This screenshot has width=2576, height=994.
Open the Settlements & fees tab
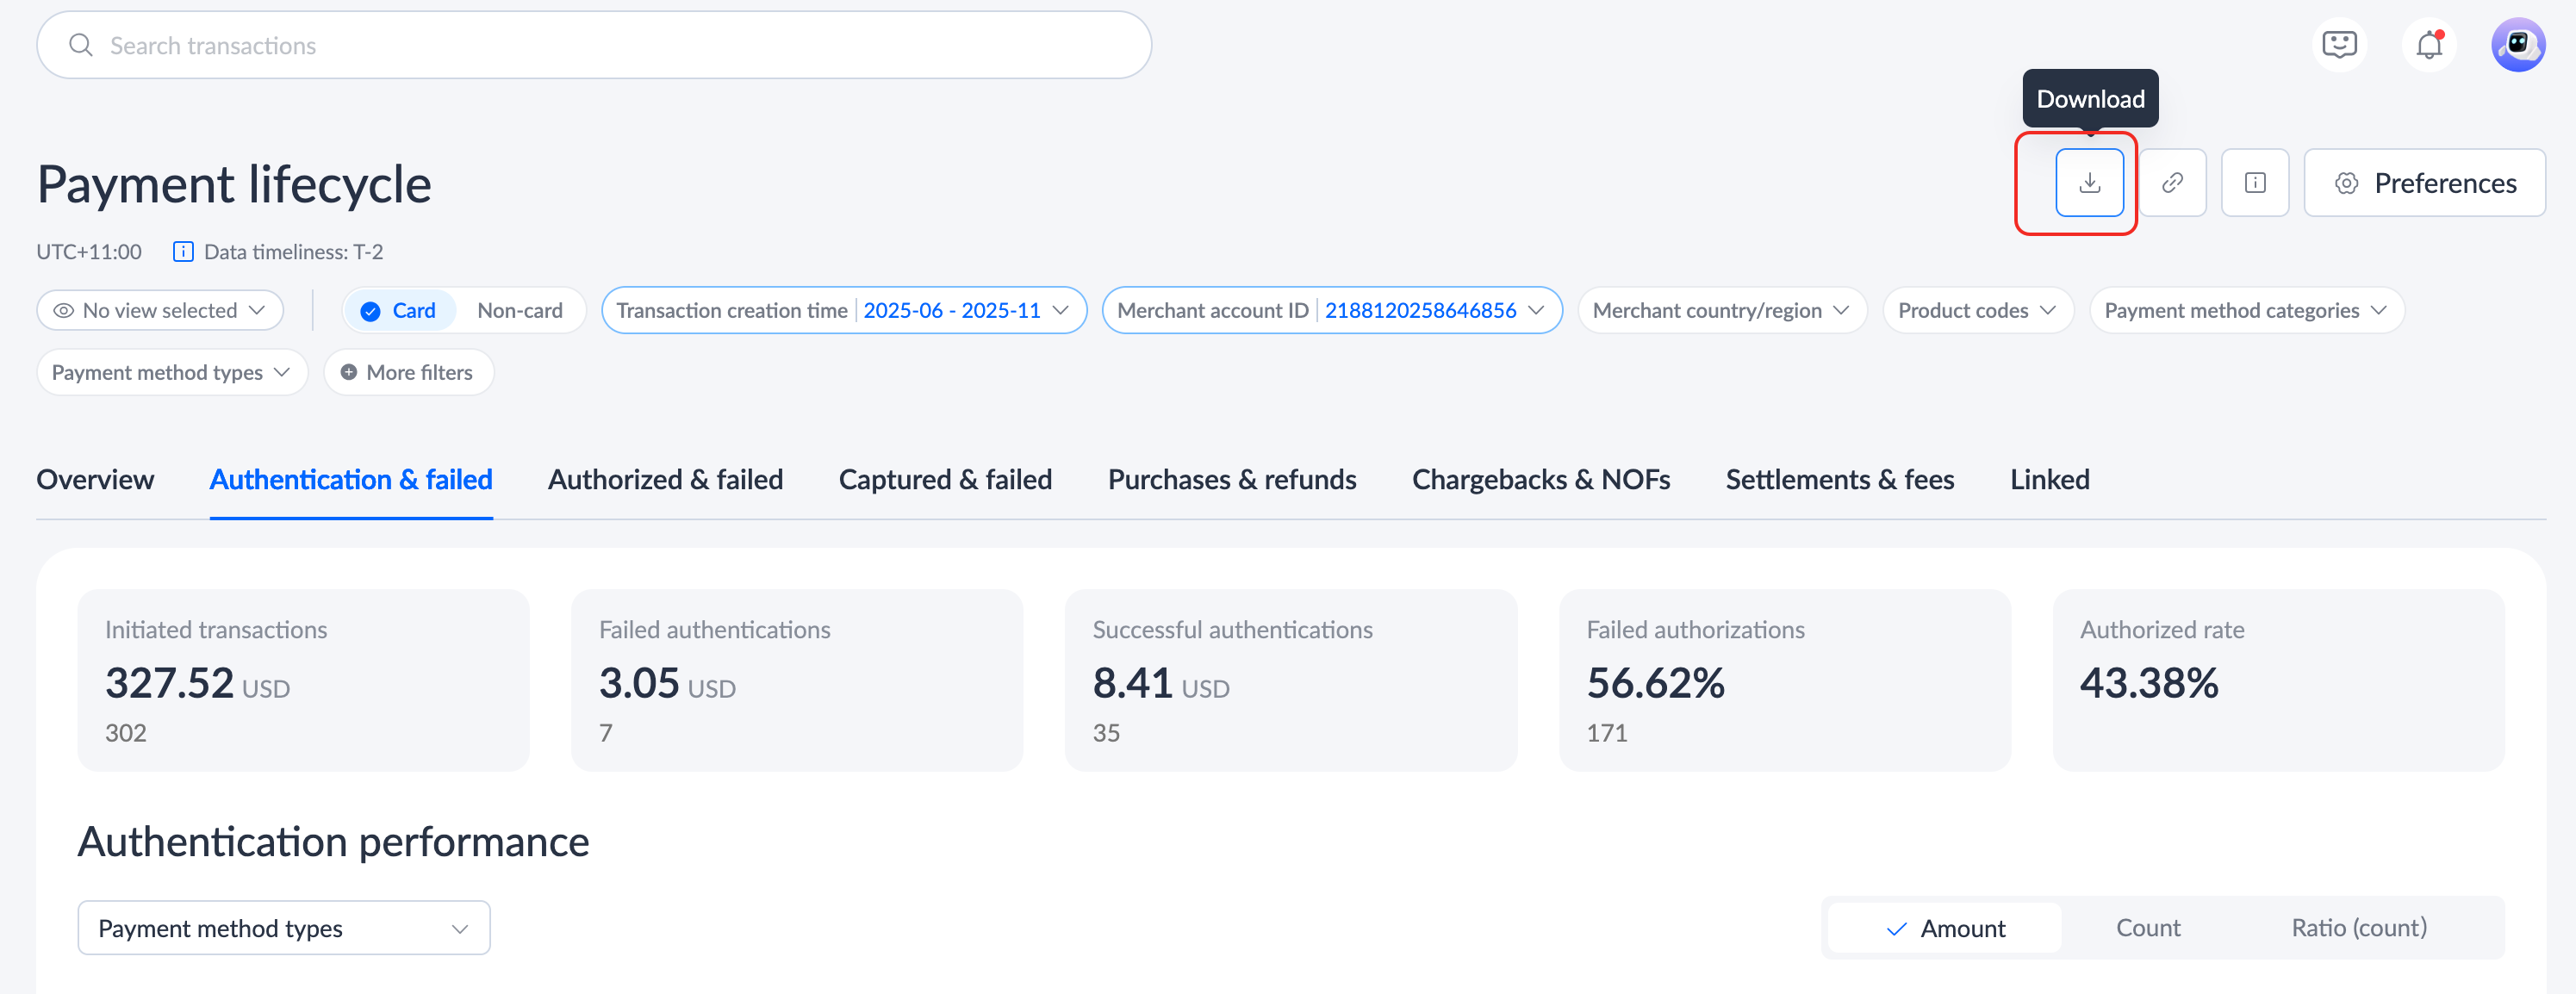tap(1839, 480)
